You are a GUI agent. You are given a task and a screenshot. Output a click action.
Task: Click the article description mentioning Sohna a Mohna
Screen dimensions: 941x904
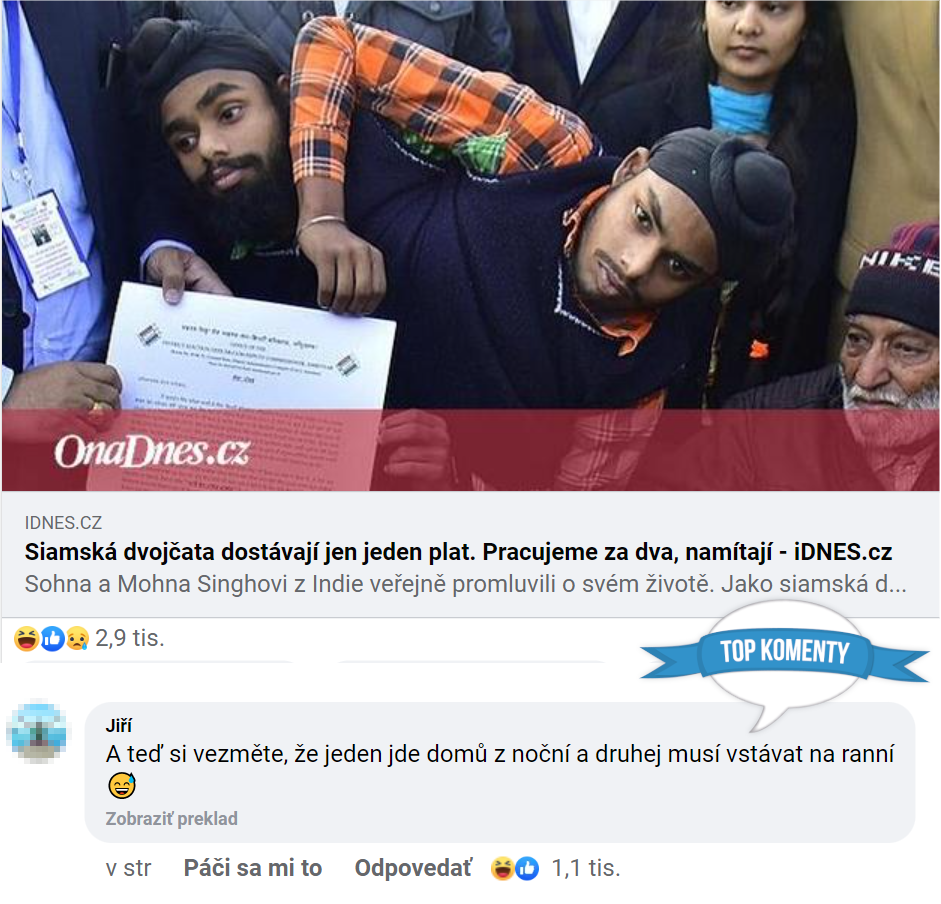coord(466,584)
